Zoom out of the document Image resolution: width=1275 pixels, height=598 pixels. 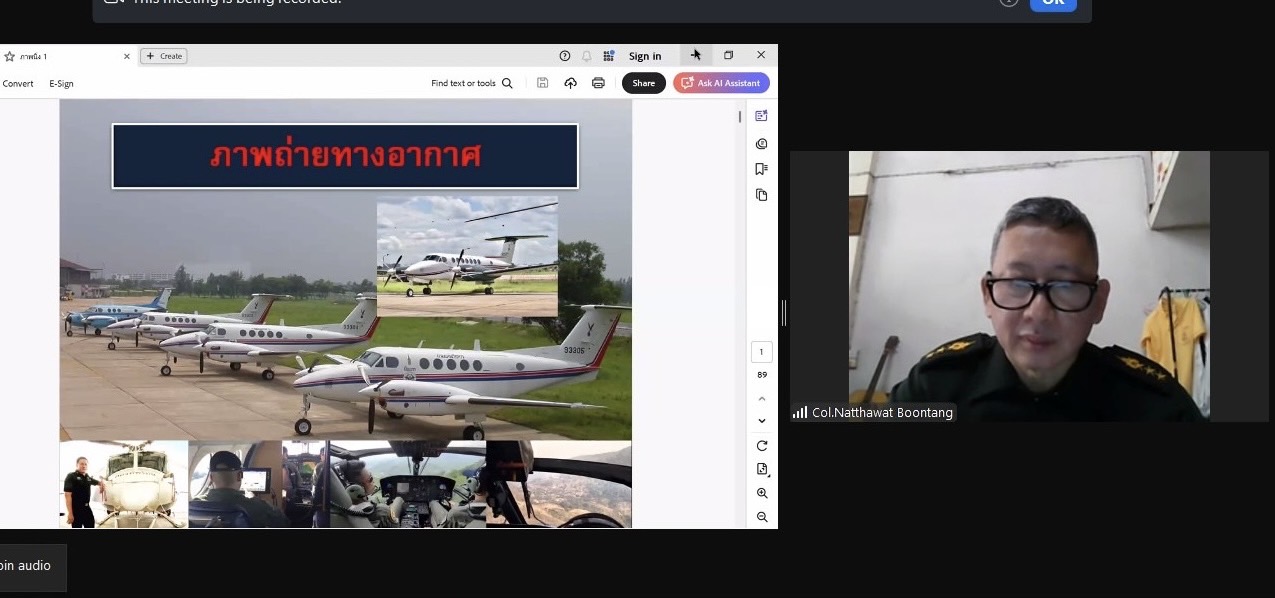click(762, 517)
